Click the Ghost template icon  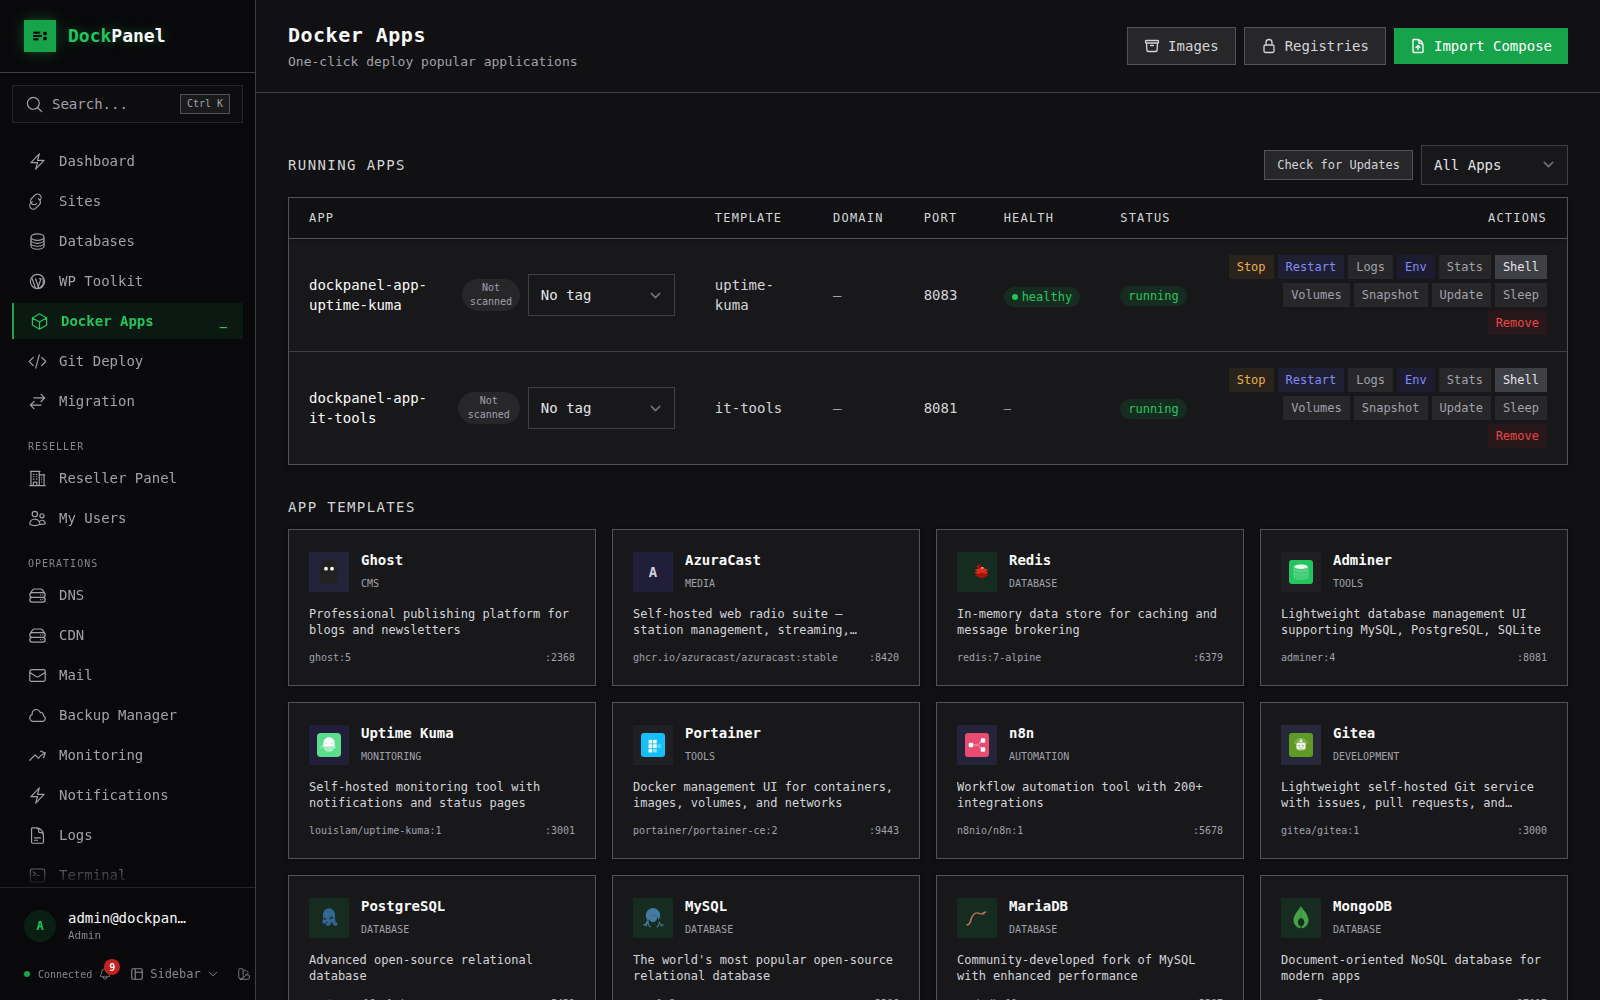point(329,572)
